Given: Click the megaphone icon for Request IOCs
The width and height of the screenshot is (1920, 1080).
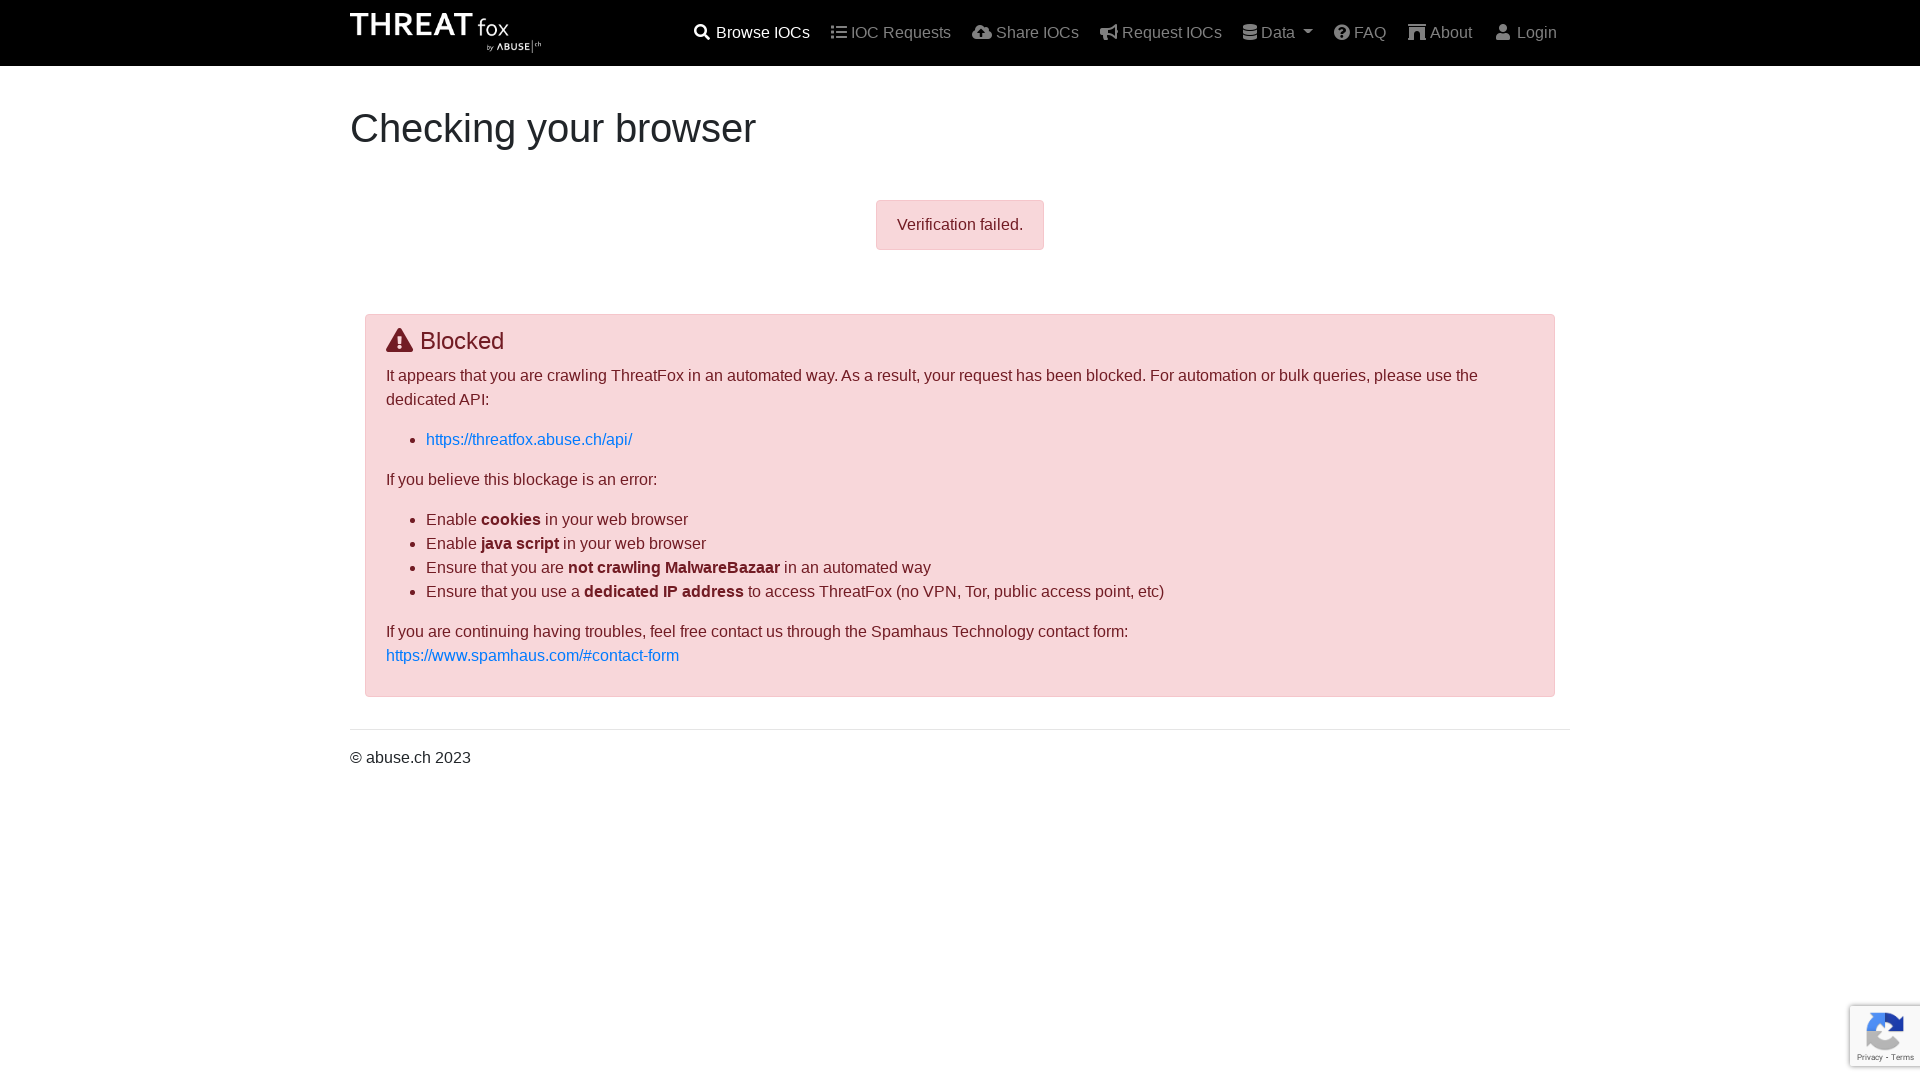Looking at the screenshot, I should coord(1109,33).
